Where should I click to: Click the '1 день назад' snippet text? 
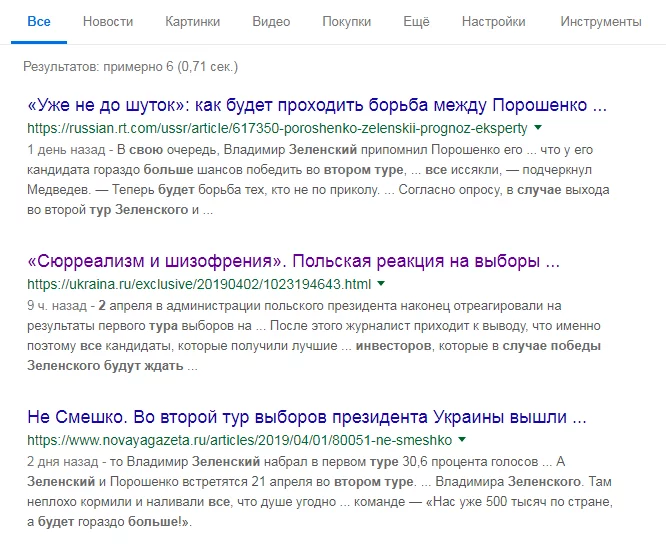point(66,150)
